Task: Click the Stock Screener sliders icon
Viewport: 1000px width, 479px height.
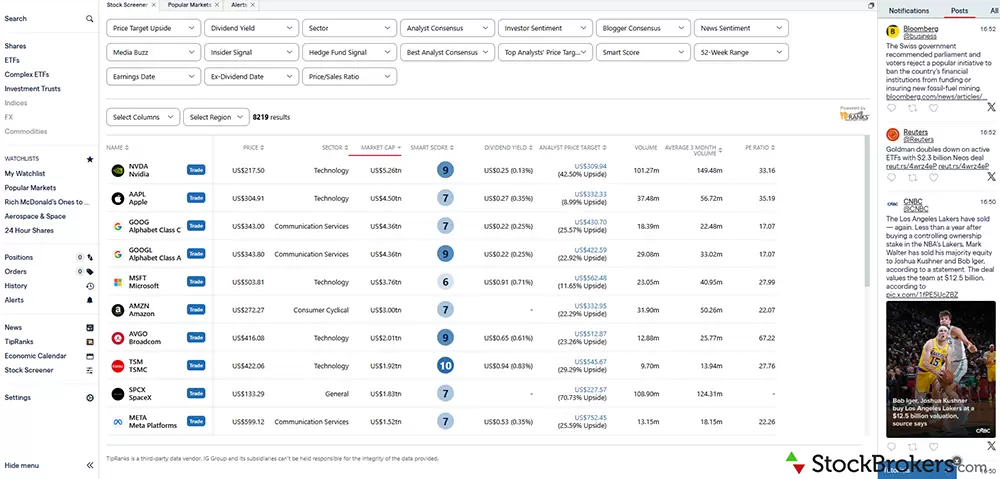Action: [90, 370]
